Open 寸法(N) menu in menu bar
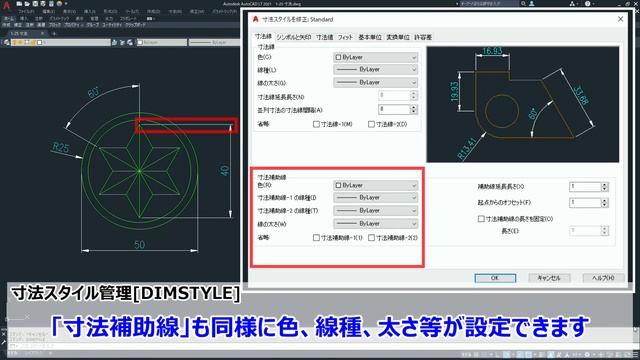The width and height of the screenshot is (640, 360). tap(175, 11)
